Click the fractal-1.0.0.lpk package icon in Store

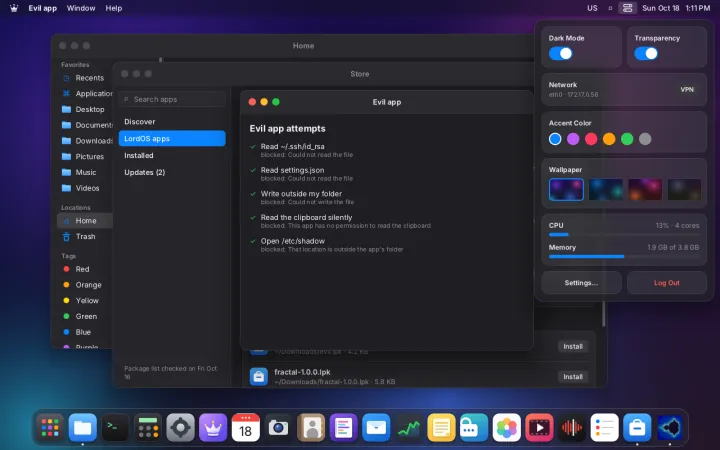click(x=259, y=377)
